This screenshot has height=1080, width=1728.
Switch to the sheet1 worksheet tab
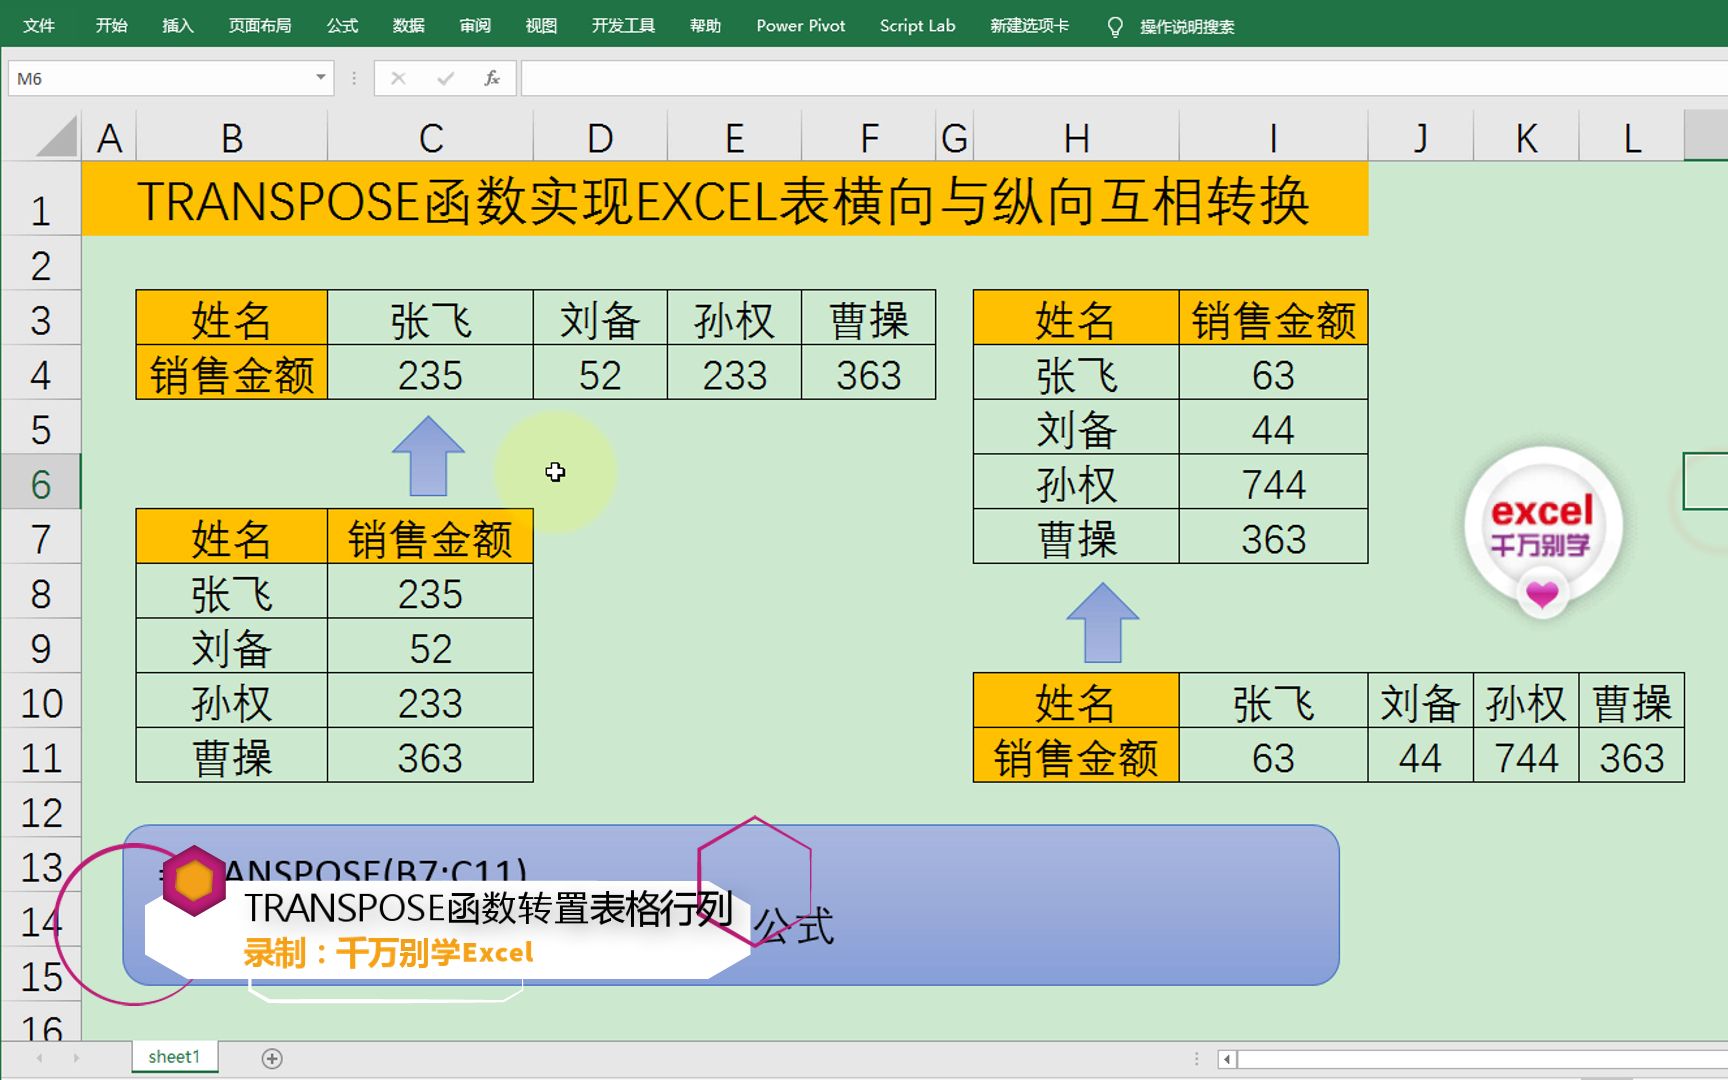click(174, 1057)
